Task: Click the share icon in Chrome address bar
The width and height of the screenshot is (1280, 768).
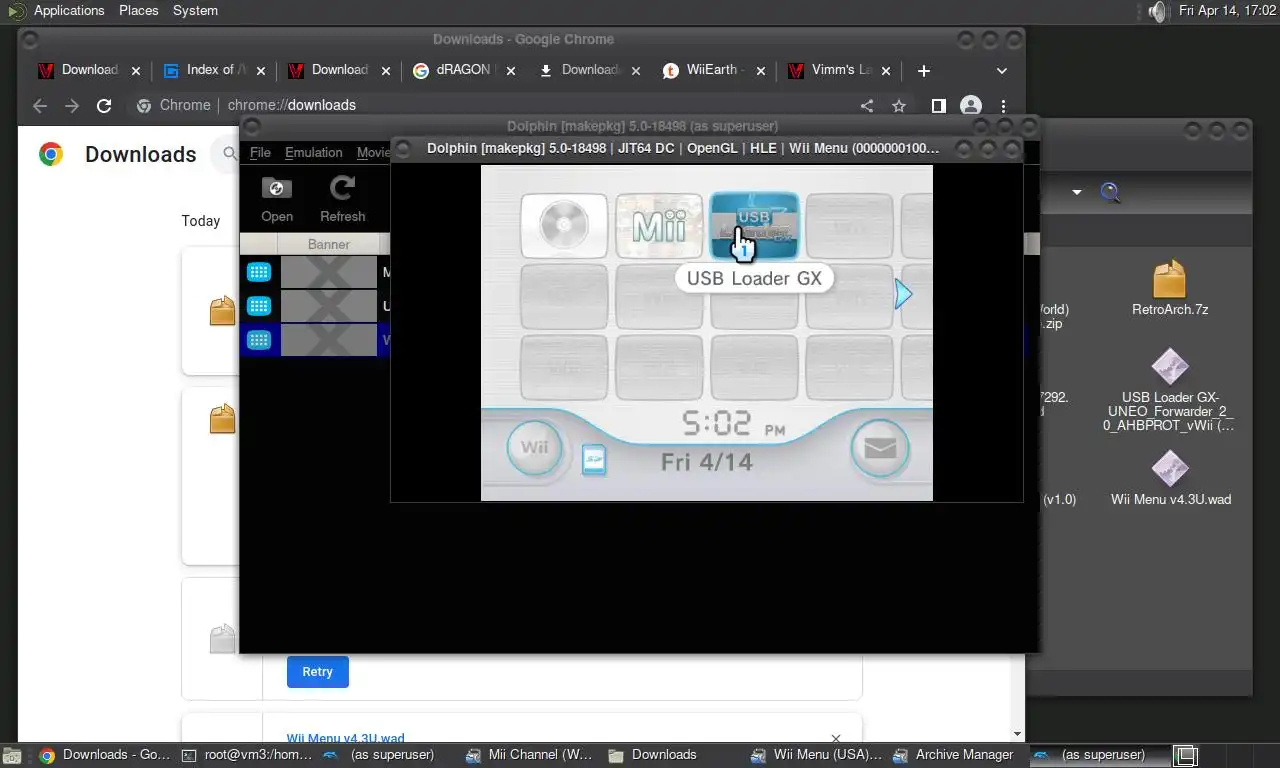Action: pyautogui.click(x=867, y=105)
